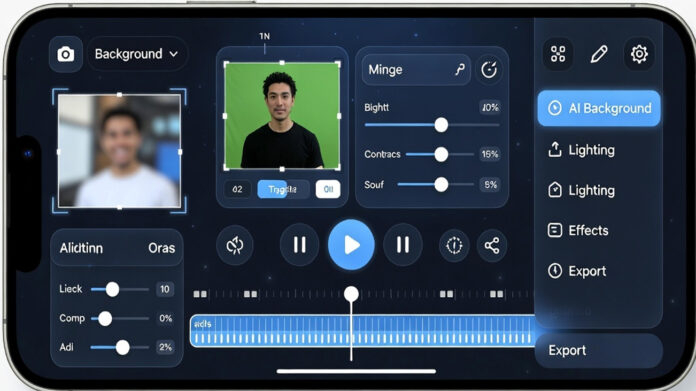696x391 pixels.
Task: Click the green screen portrait thumbnail
Action: tap(282, 115)
